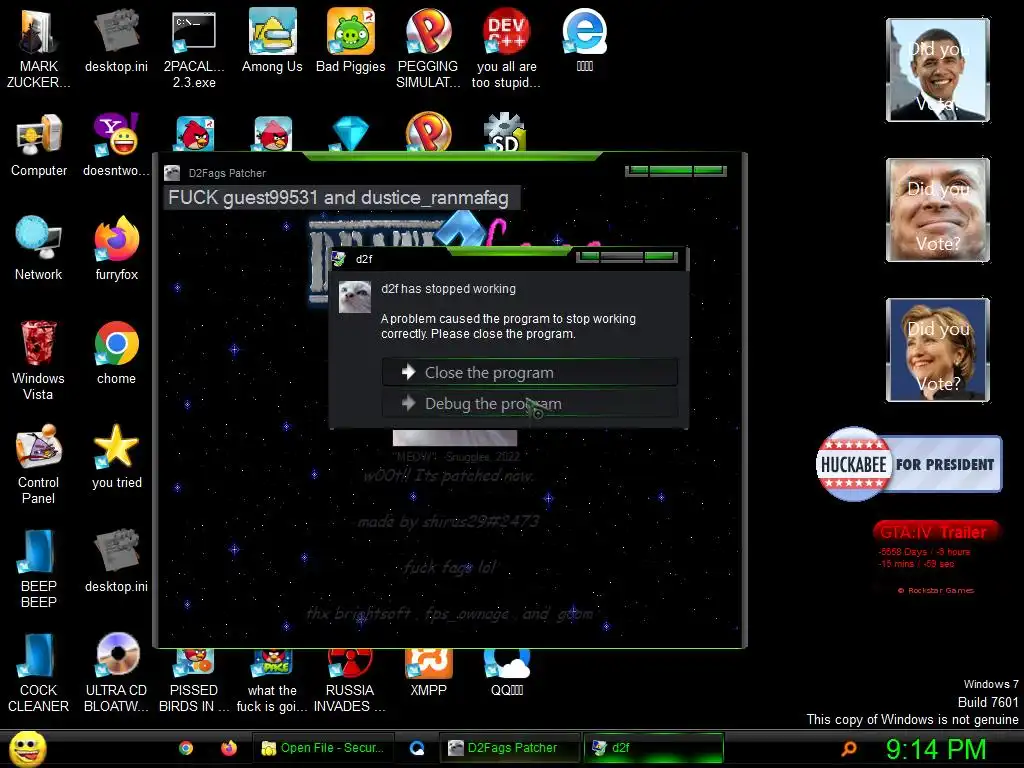
Task: Select the desktop.ini file beside MARK ZUCKER
Action: pyautogui.click(x=116, y=40)
